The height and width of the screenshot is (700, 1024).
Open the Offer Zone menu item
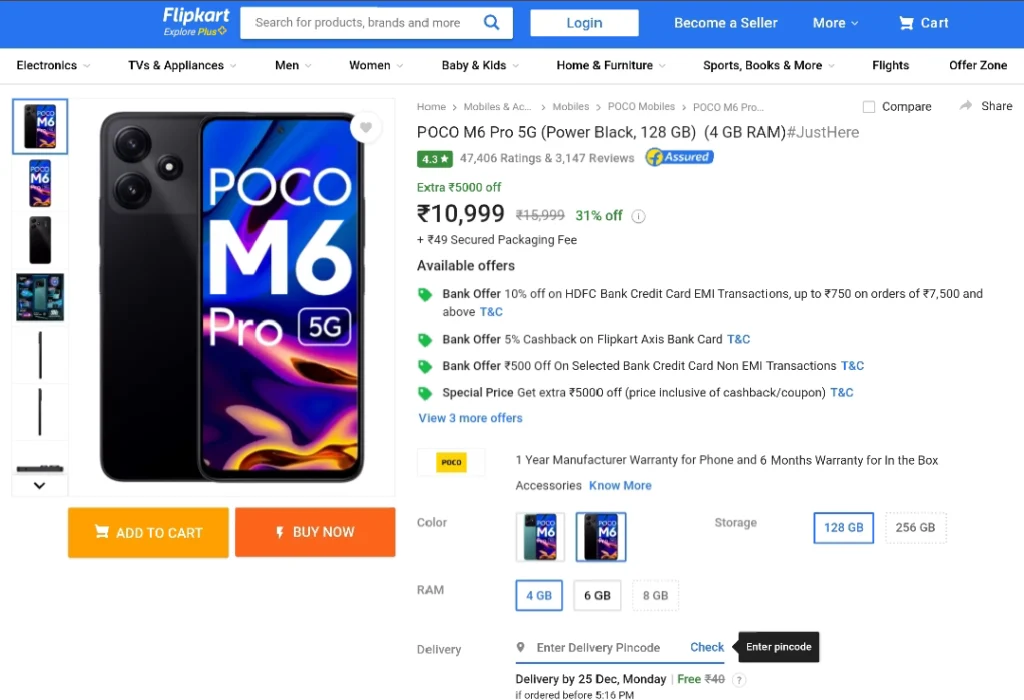tap(978, 65)
